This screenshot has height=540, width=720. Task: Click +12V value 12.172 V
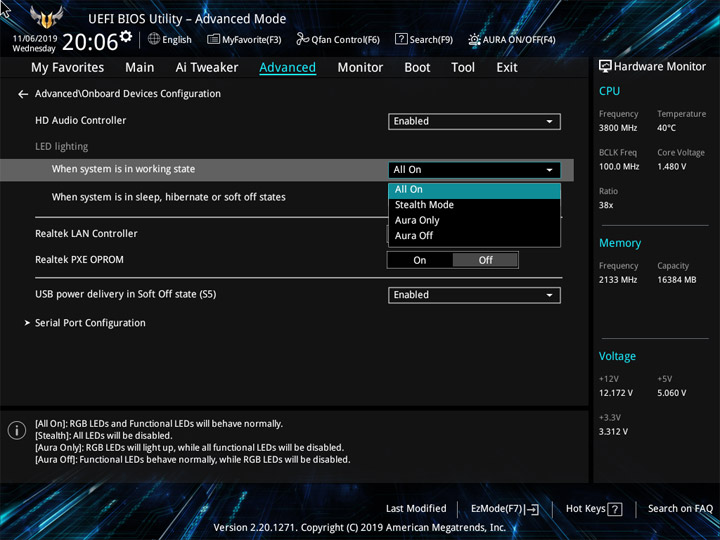click(x=615, y=393)
